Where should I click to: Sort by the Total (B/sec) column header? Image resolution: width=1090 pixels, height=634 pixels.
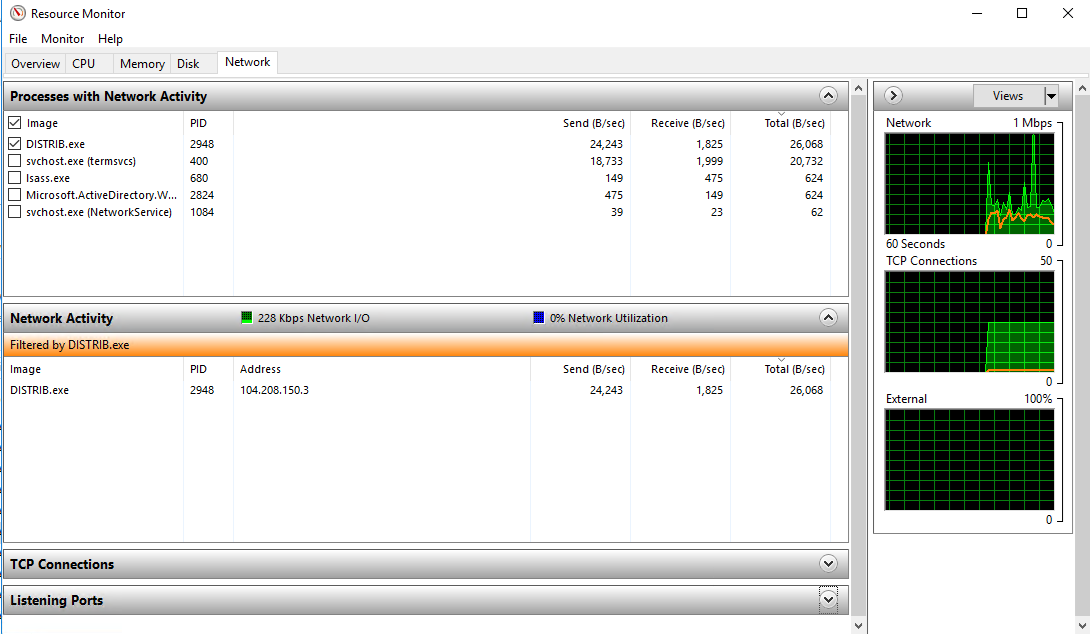(x=794, y=122)
